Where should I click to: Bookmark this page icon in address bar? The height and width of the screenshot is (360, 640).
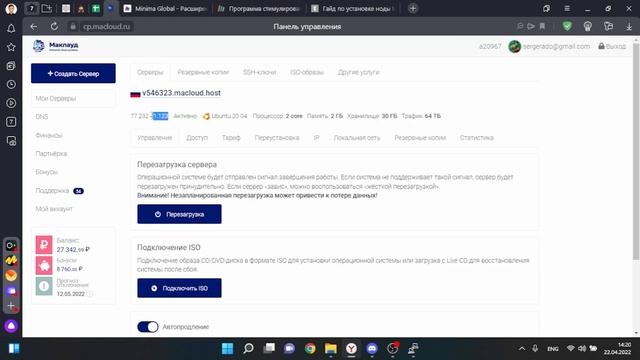point(542,26)
